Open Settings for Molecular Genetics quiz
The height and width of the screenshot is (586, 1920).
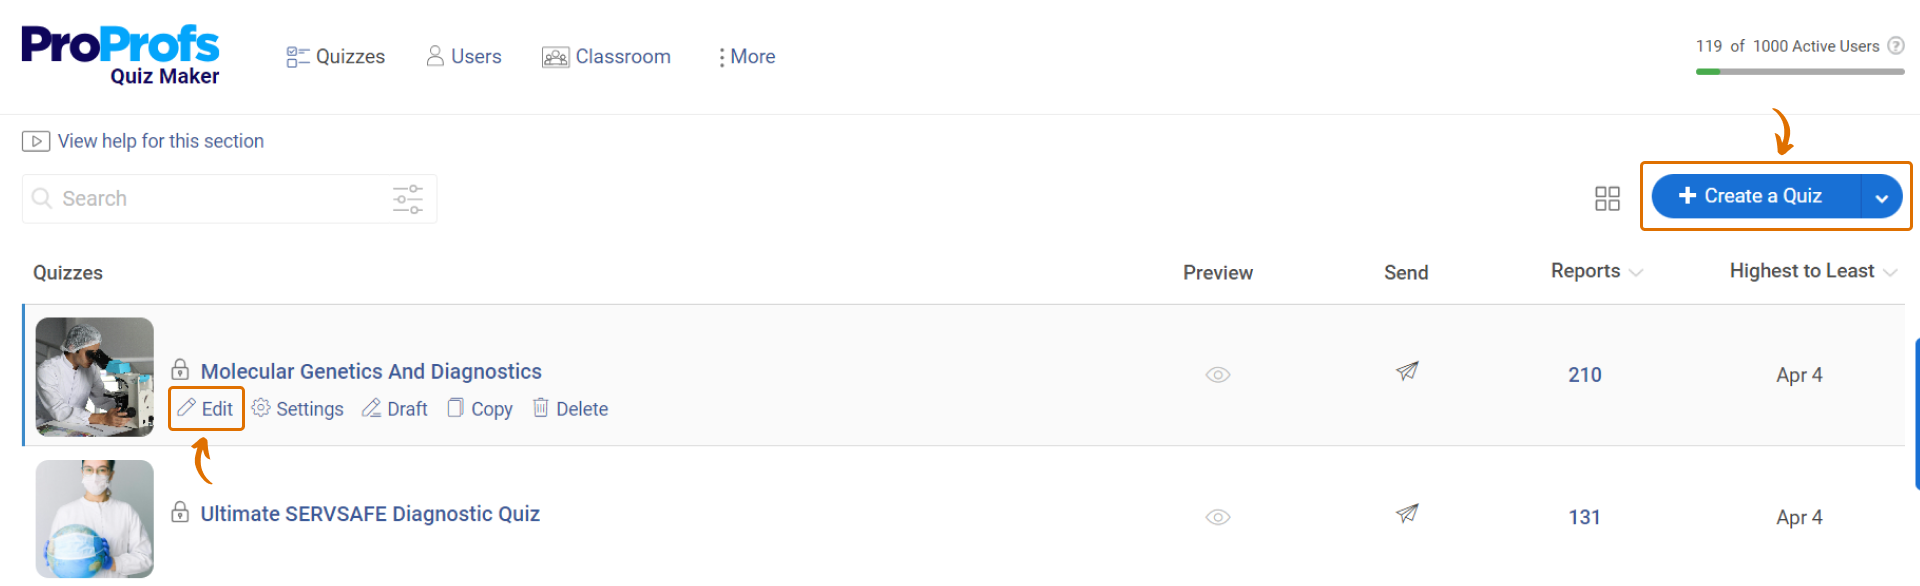click(298, 409)
